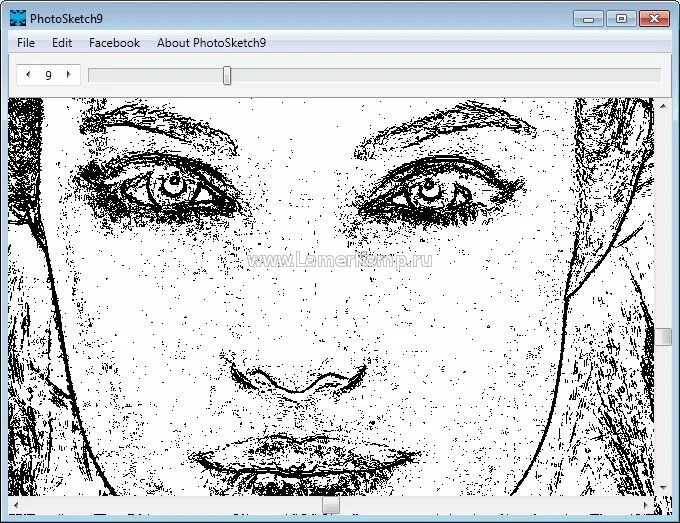
Task: Click the horizontal scrollbar left arrow
Action: click(x=16, y=505)
